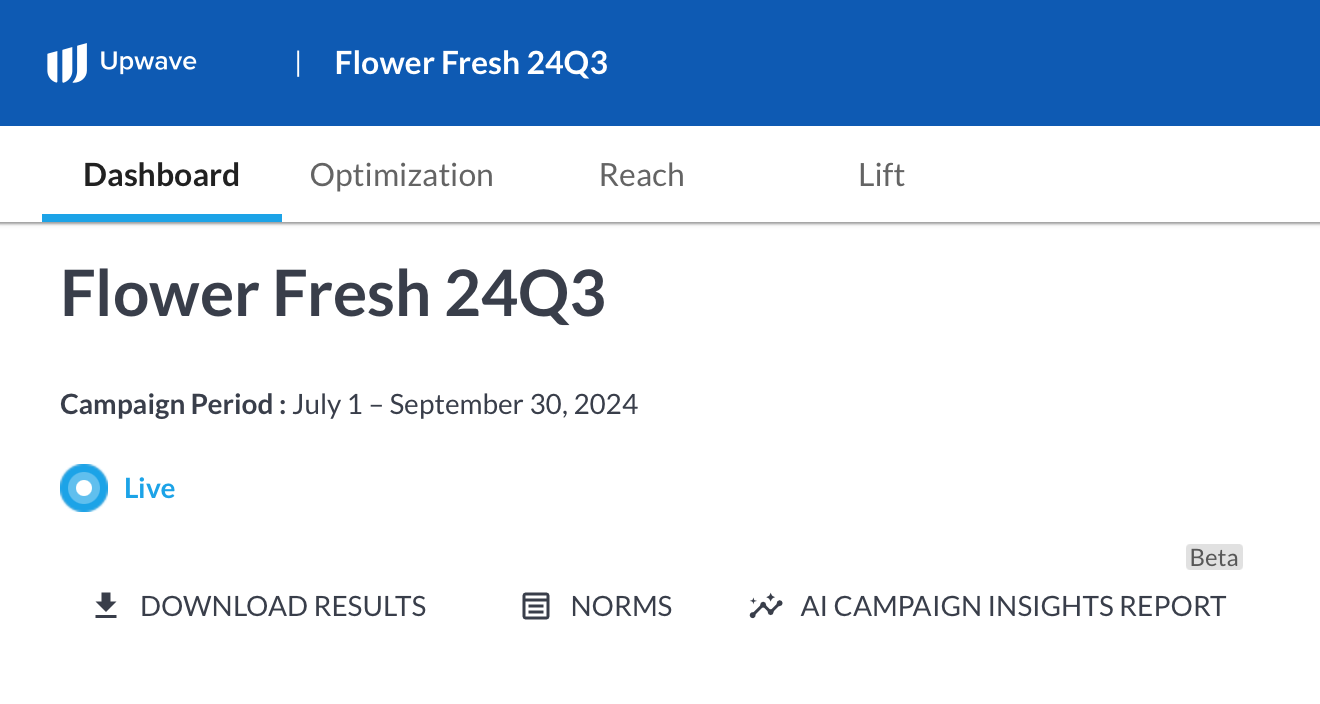Open the Dashboard tab

click(x=161, y=175)
